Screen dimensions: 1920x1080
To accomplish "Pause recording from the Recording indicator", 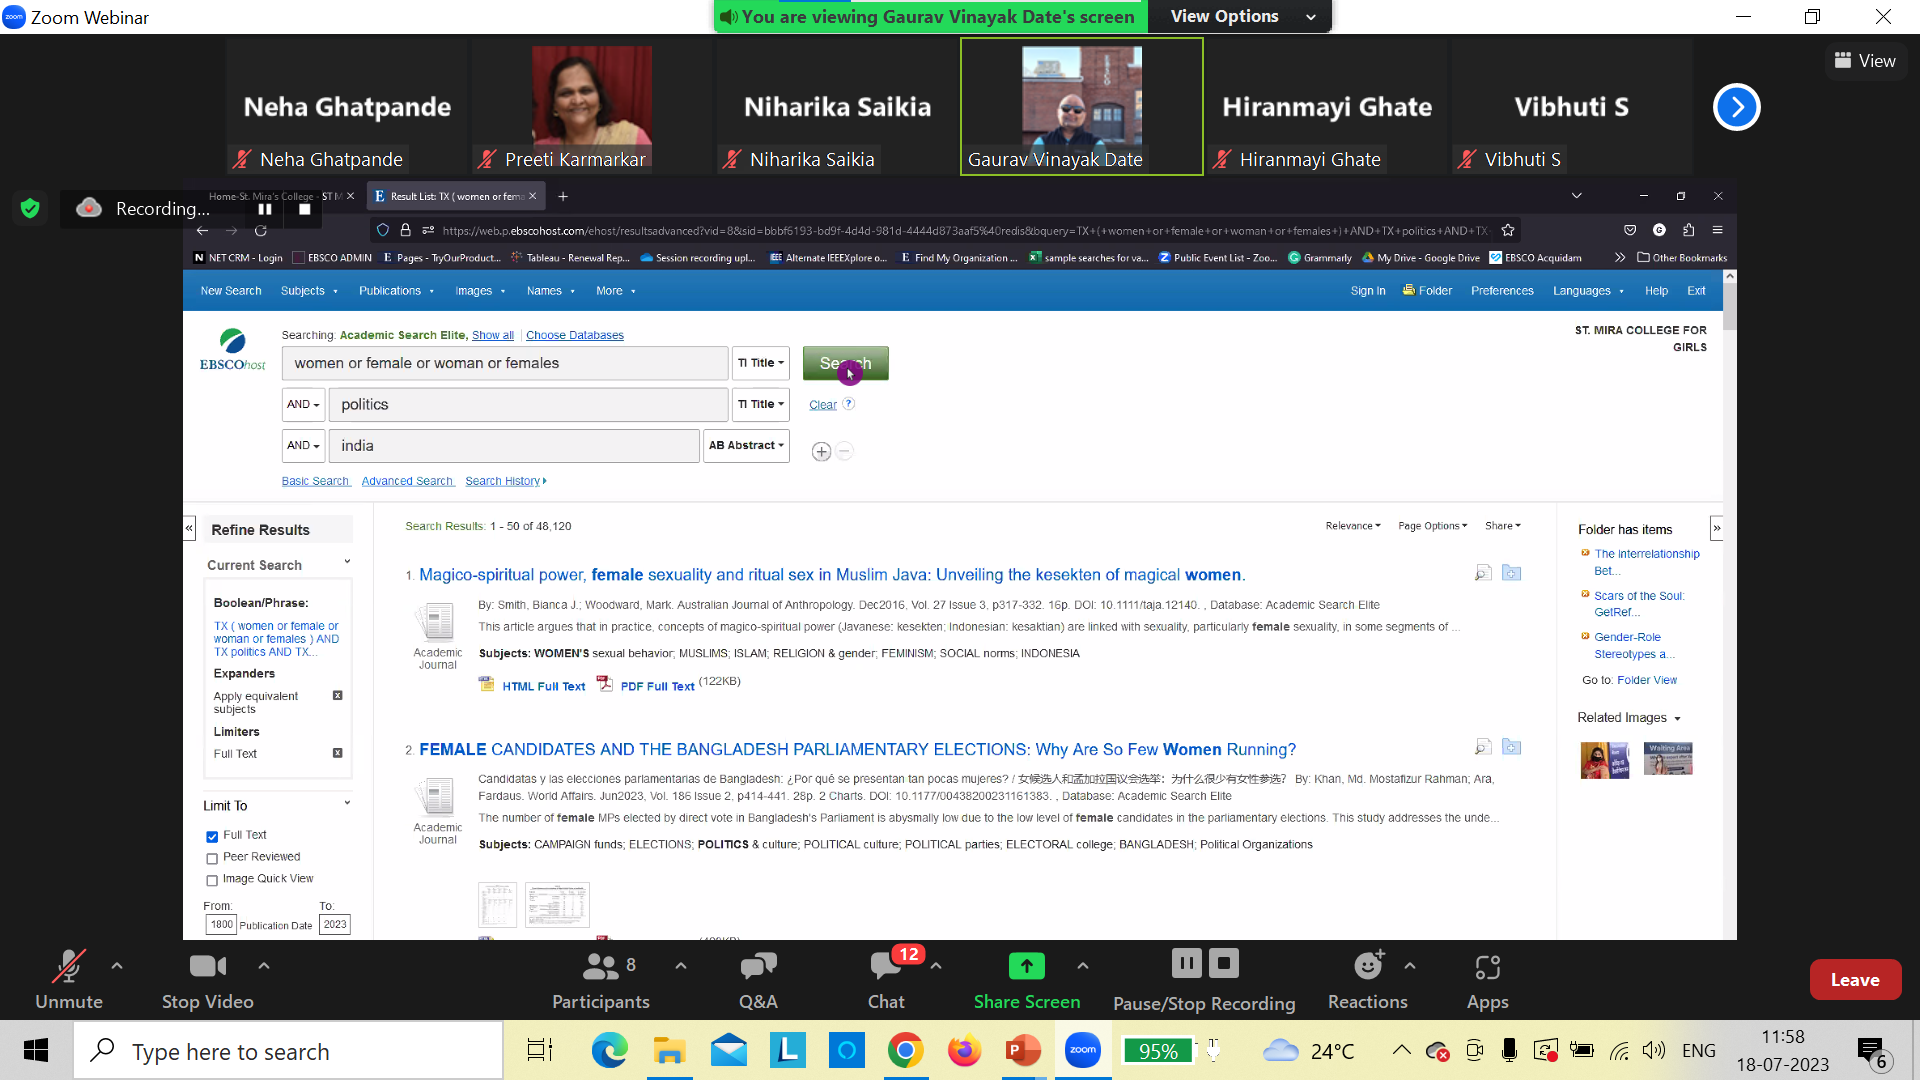I will tap(265, 209).
